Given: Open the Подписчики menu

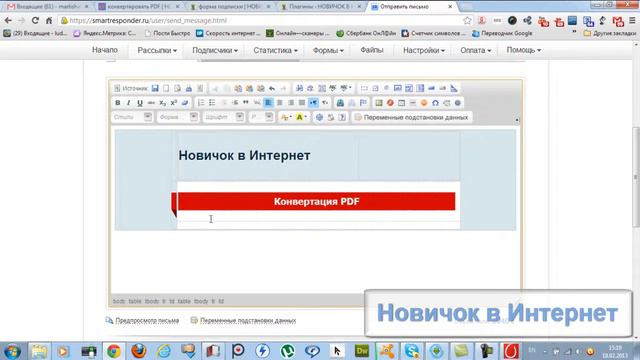Looking at the screenshot, I should click(x=215, y=50).
